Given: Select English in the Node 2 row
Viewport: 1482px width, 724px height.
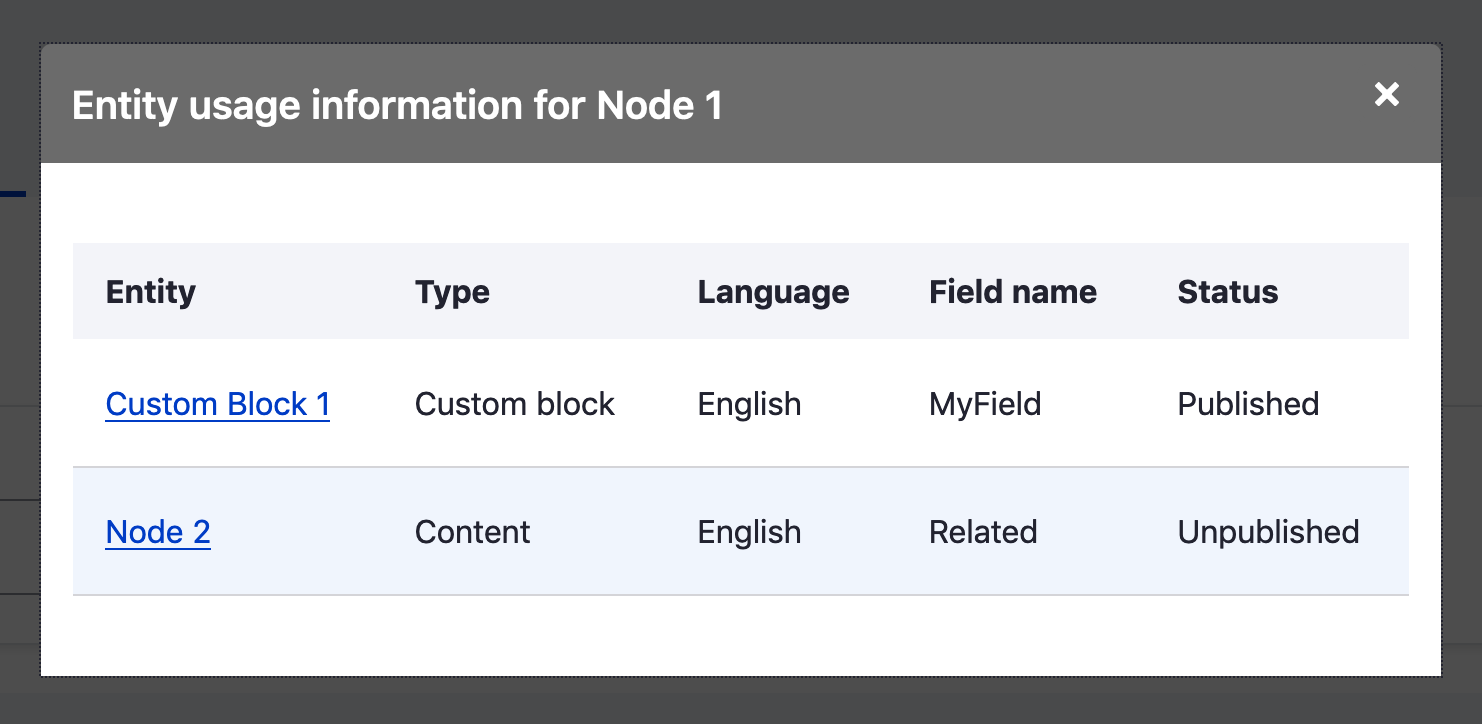Looking at the screenshot, I should (749, 532).
